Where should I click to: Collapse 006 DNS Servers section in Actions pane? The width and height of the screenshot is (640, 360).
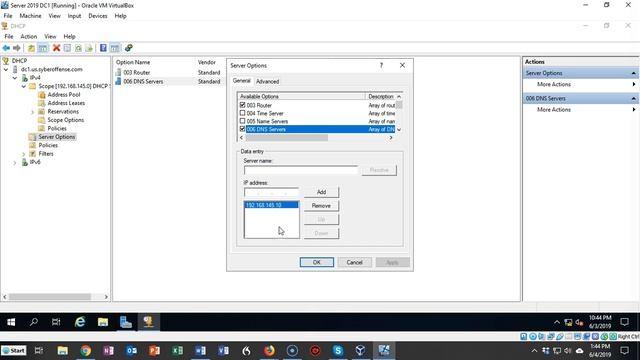(x=633, y=98)
